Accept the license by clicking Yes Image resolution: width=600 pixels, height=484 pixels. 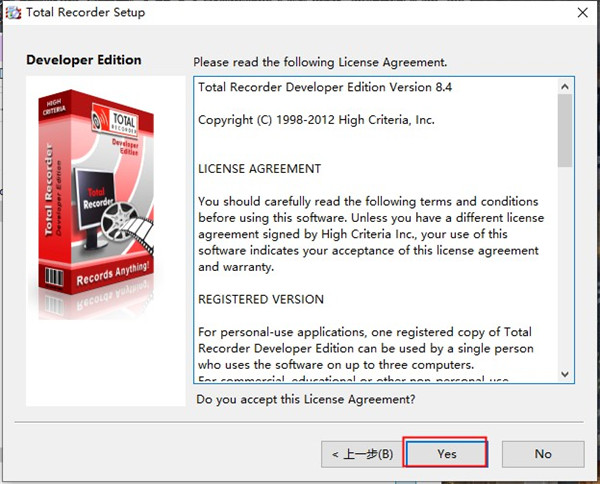tap(446, 454)
